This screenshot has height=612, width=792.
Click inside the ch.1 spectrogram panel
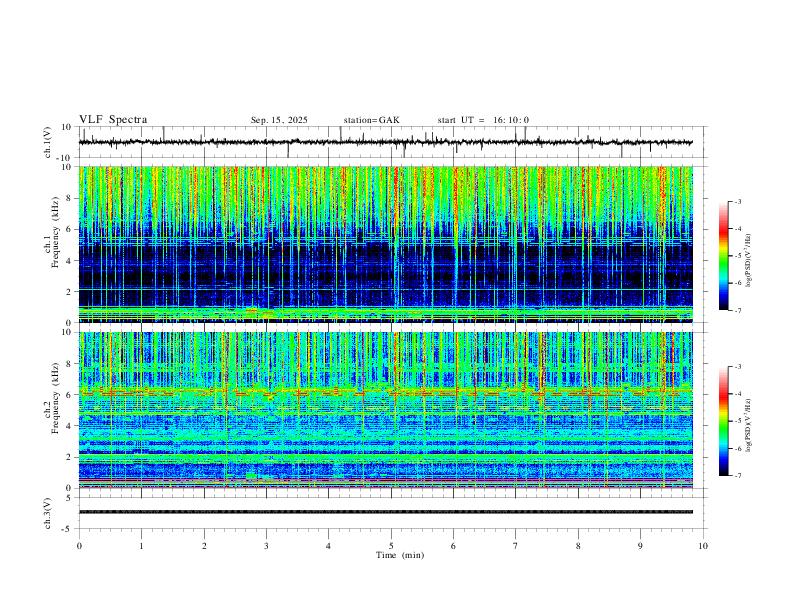point(385,244)
